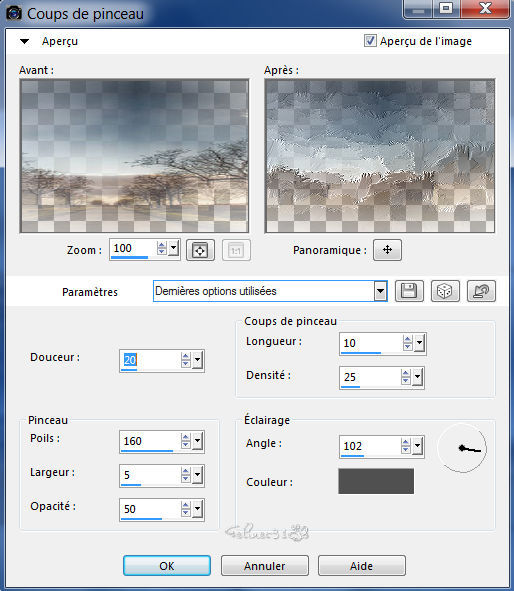Screen dimensions: 514x591
Task: Open help with the Aide button
Action: [x=361, y=565]
